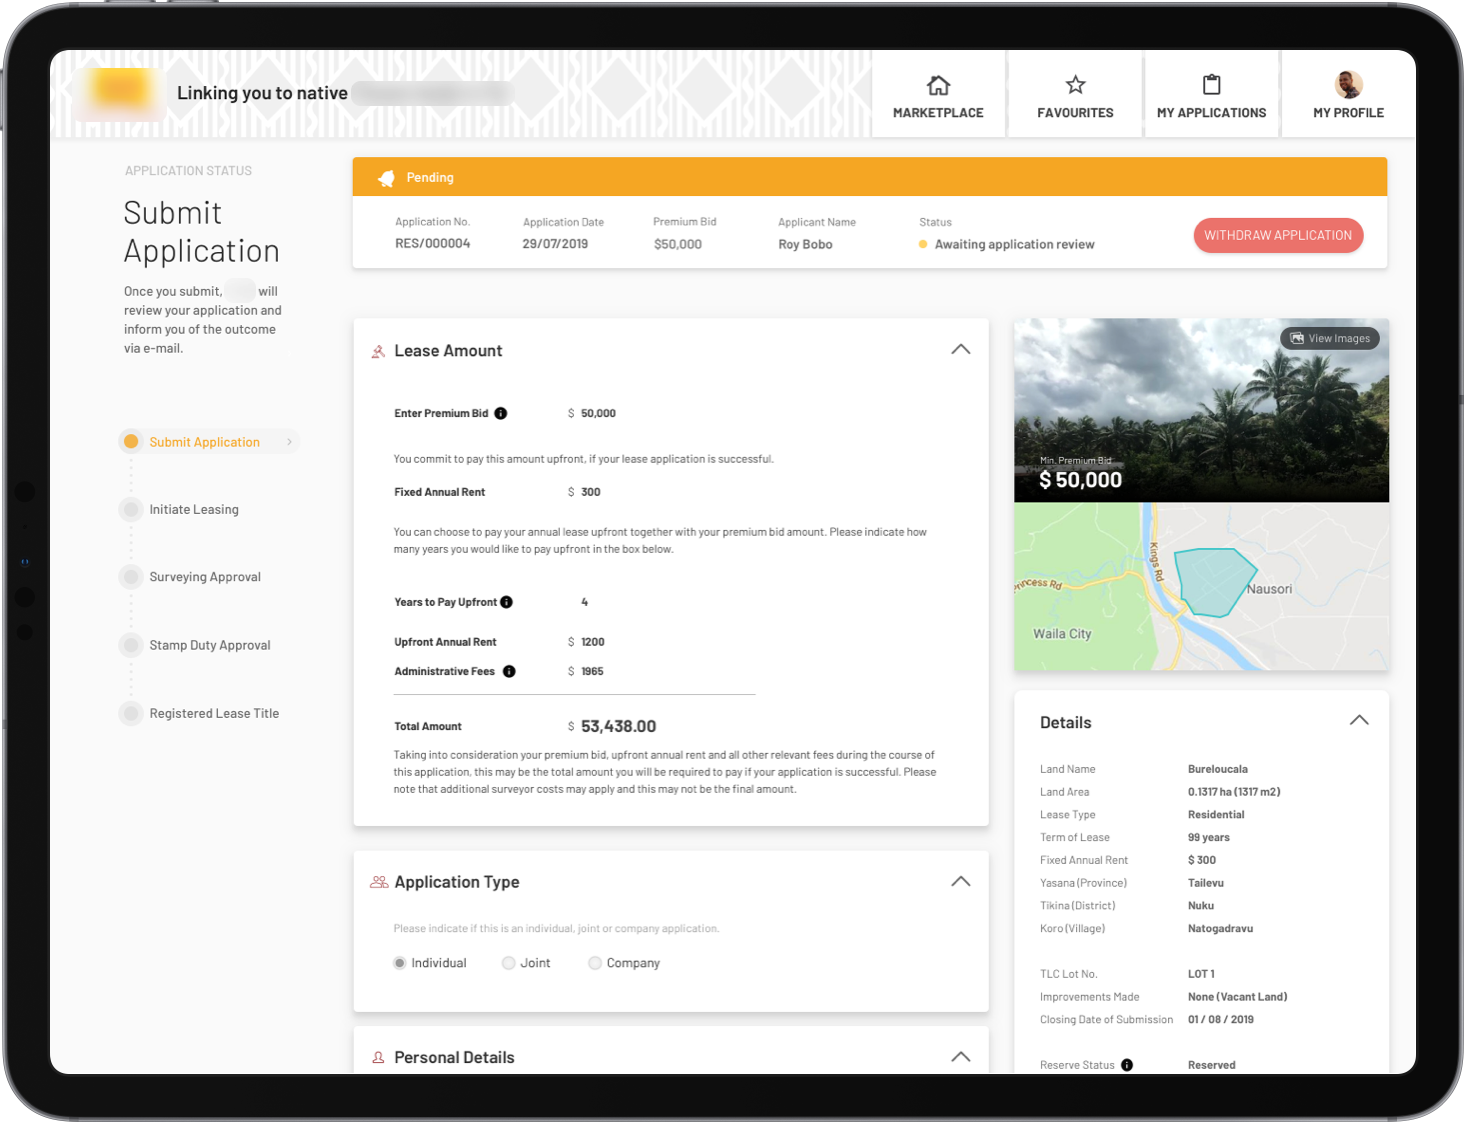Collapse the Application Type section
Image resolution: width=1464 pixels, height=1122 pixels.
[960, 881]
